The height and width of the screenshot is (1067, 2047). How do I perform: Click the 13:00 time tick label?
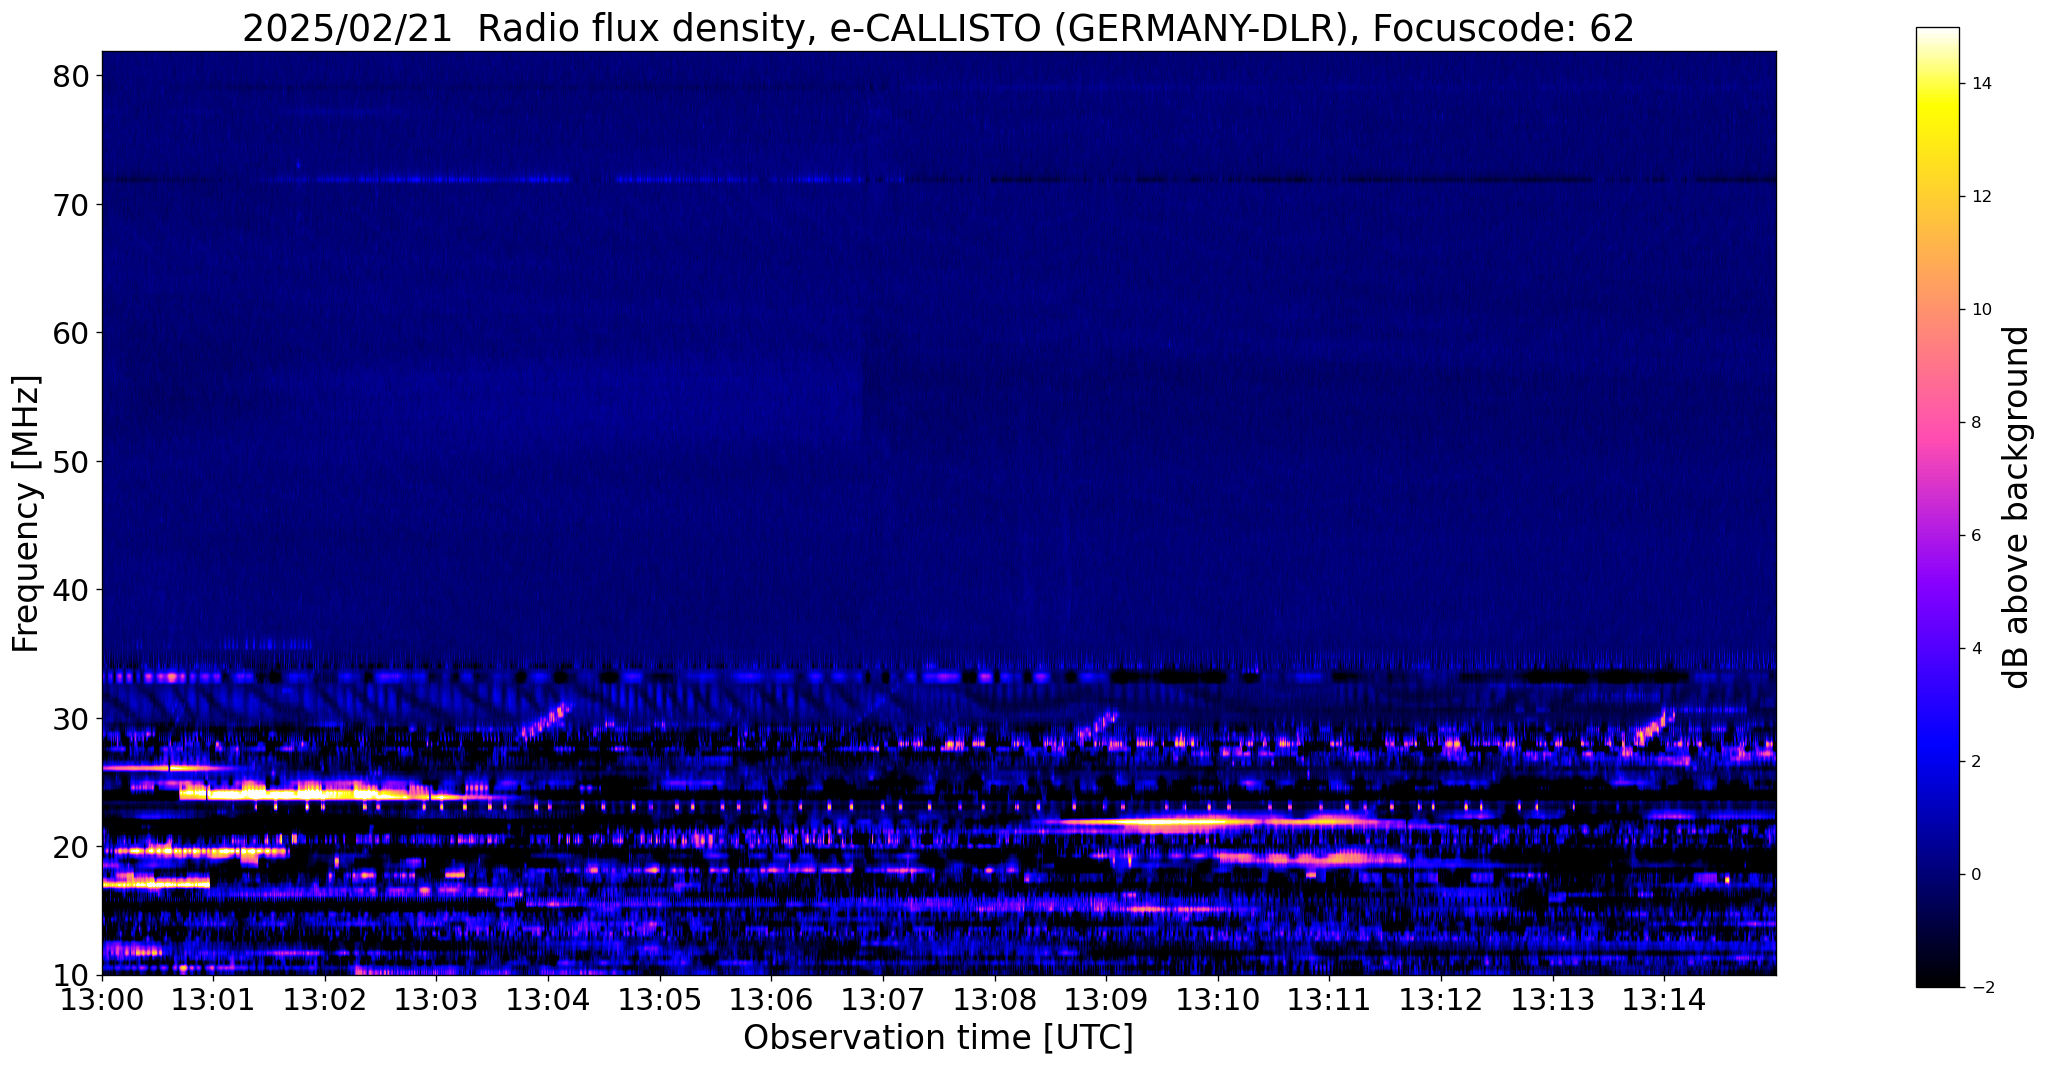click(102, 999)
